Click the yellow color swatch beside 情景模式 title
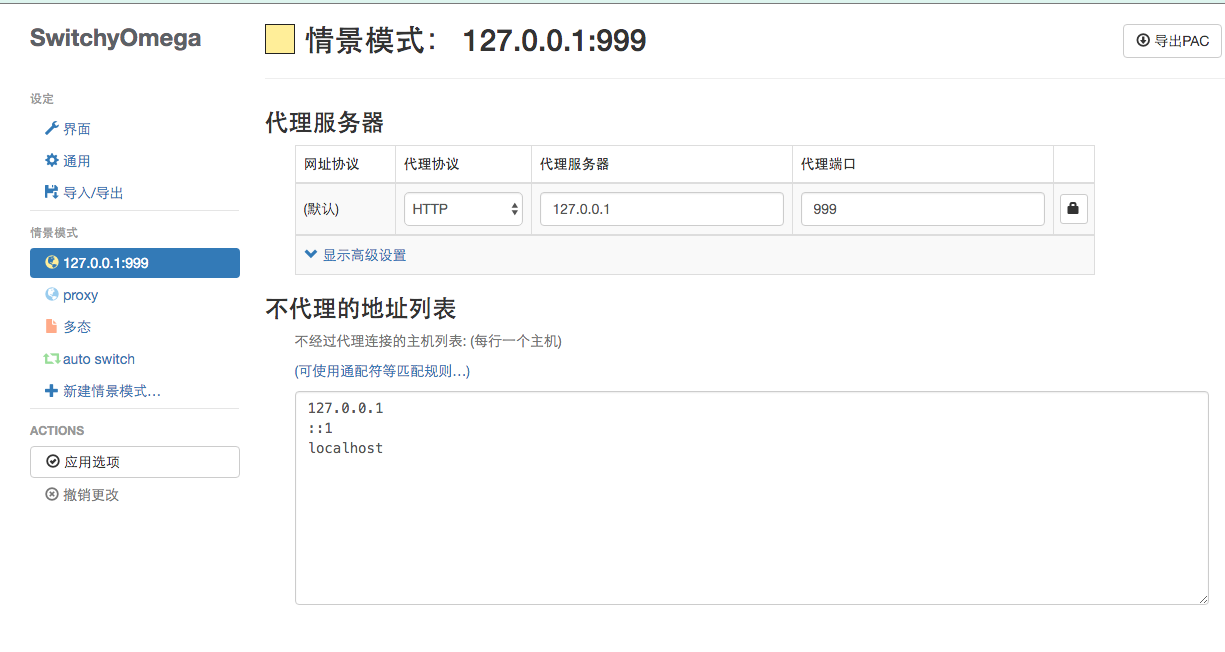This screenshot has width=1225, height=652. tap(279, 39)
